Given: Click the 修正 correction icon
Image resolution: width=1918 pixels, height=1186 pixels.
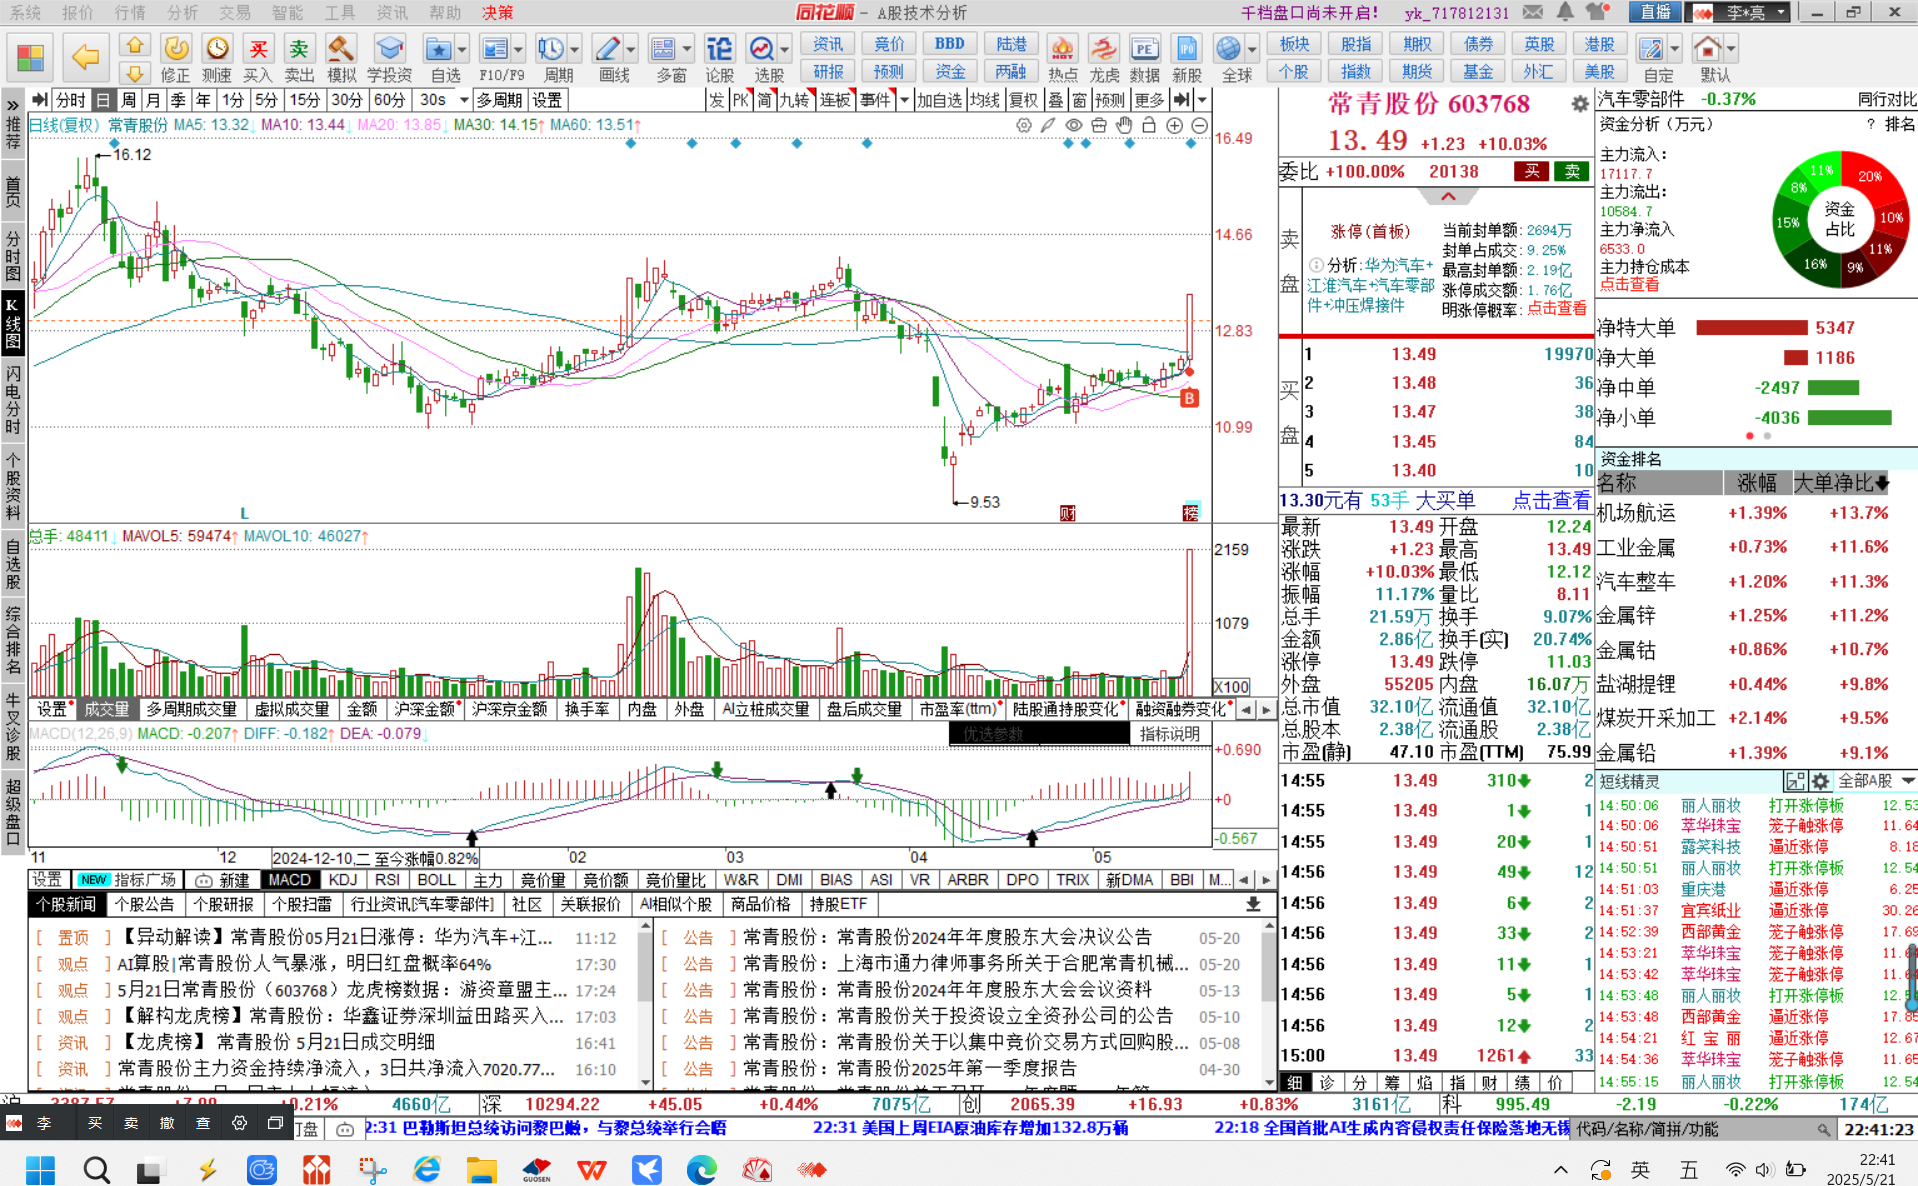Looking at the screenshot, I should click(176, 58).
